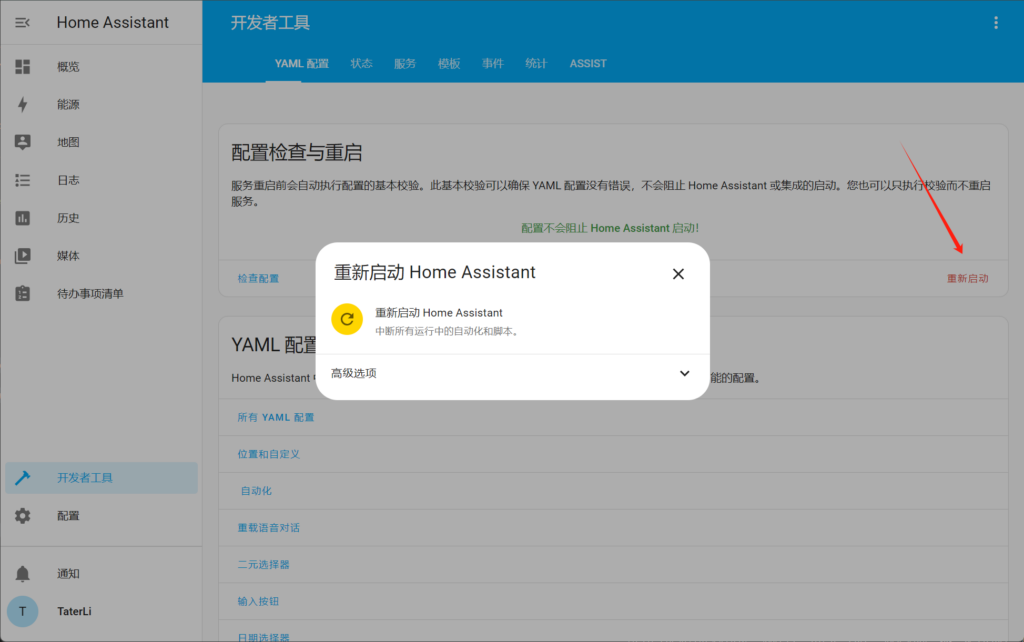This screenshot has height=642, width=1024.
Task: Open 概览 in the sidebar
Action: [69, 67]
